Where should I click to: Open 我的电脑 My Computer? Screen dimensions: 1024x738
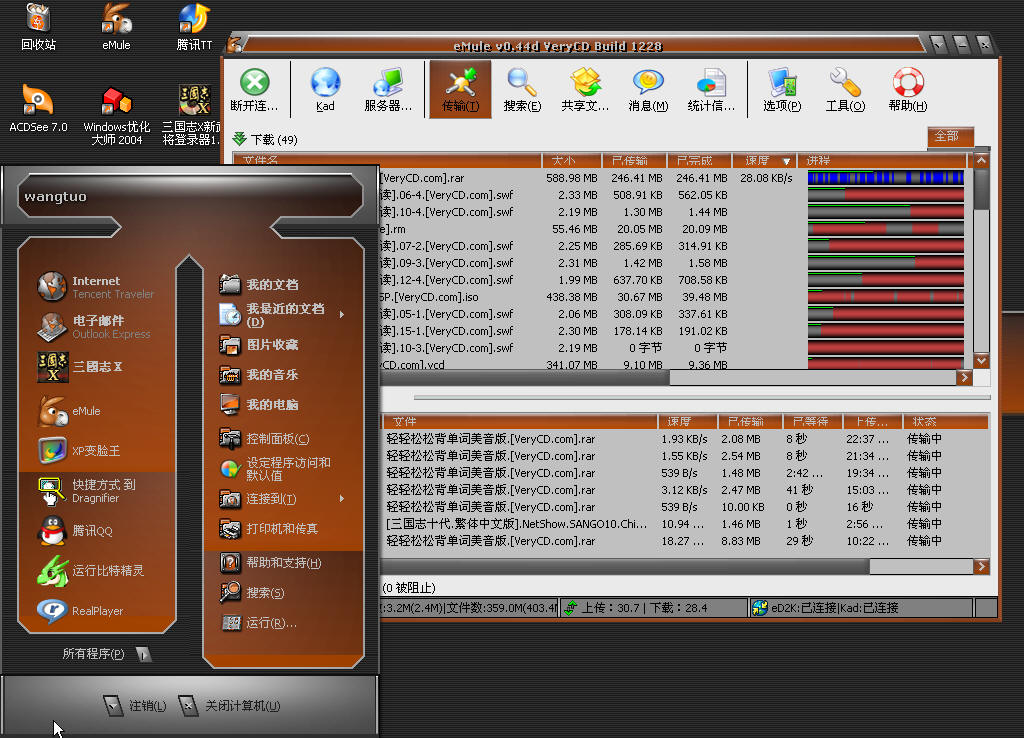click(259, 404)
